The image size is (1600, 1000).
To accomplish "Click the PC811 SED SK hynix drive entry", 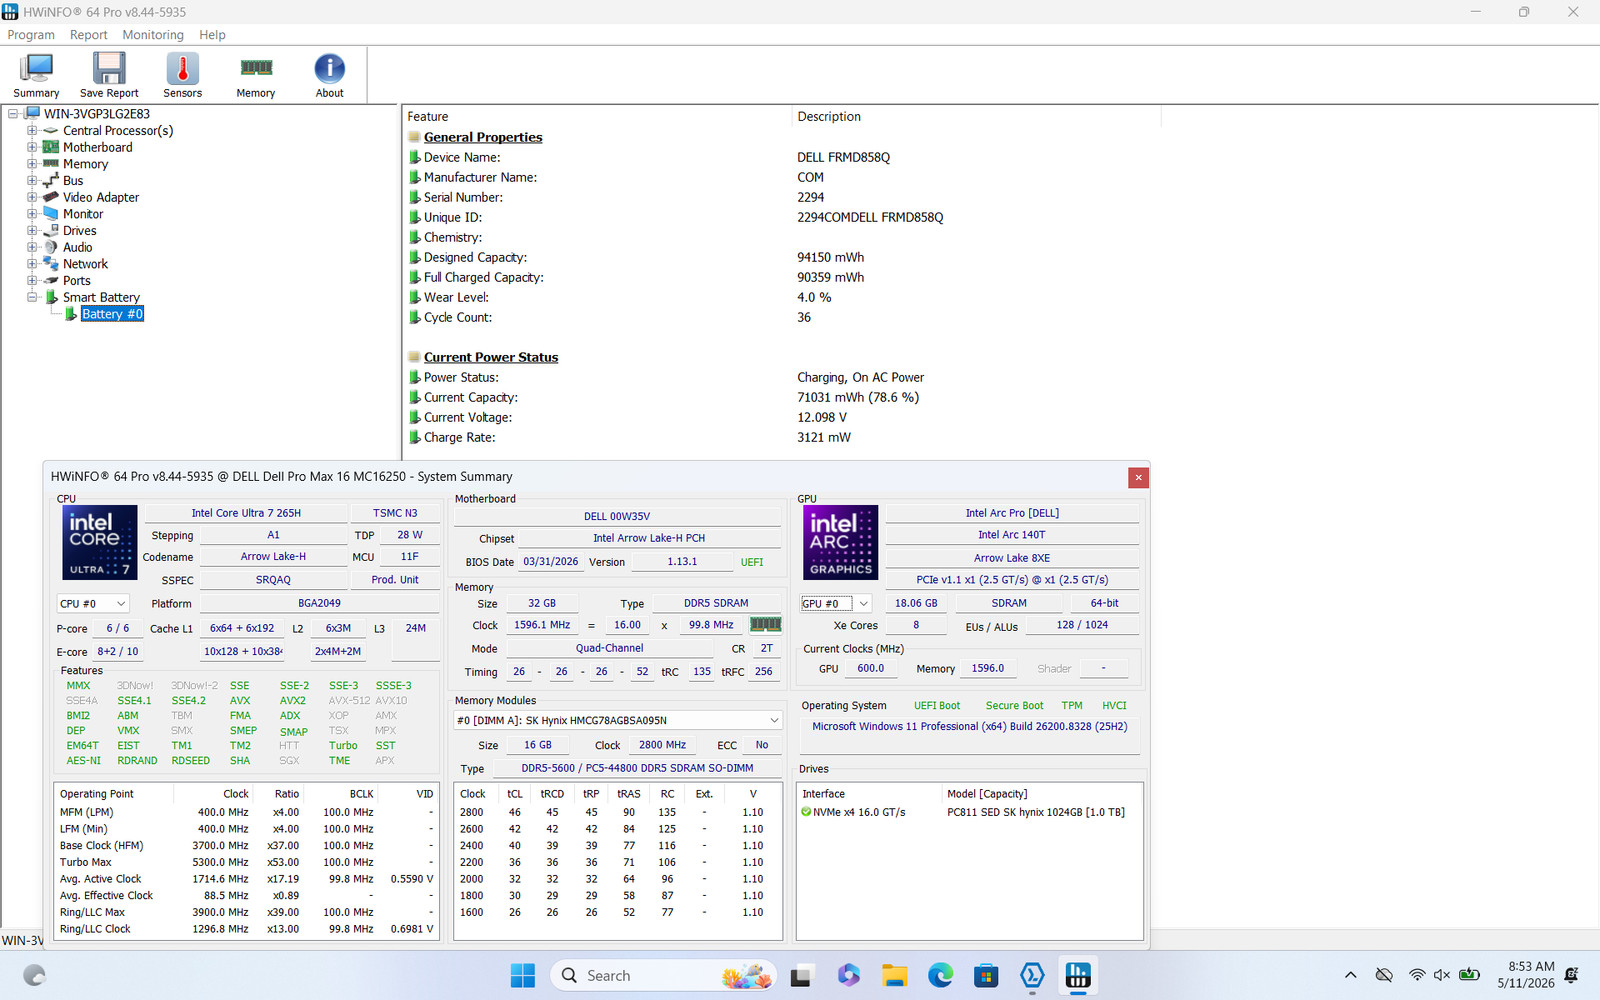I will pos(1036,812).
